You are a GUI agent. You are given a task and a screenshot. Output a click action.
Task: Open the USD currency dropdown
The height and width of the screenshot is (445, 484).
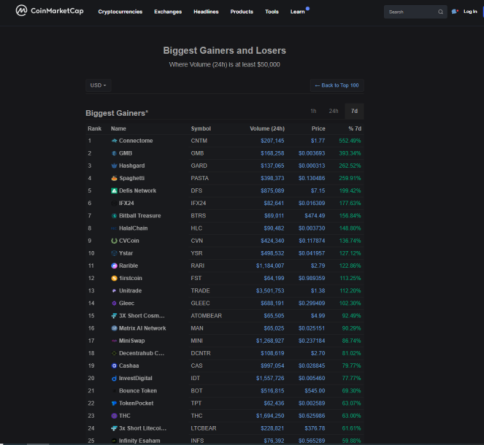coord(98,85)
